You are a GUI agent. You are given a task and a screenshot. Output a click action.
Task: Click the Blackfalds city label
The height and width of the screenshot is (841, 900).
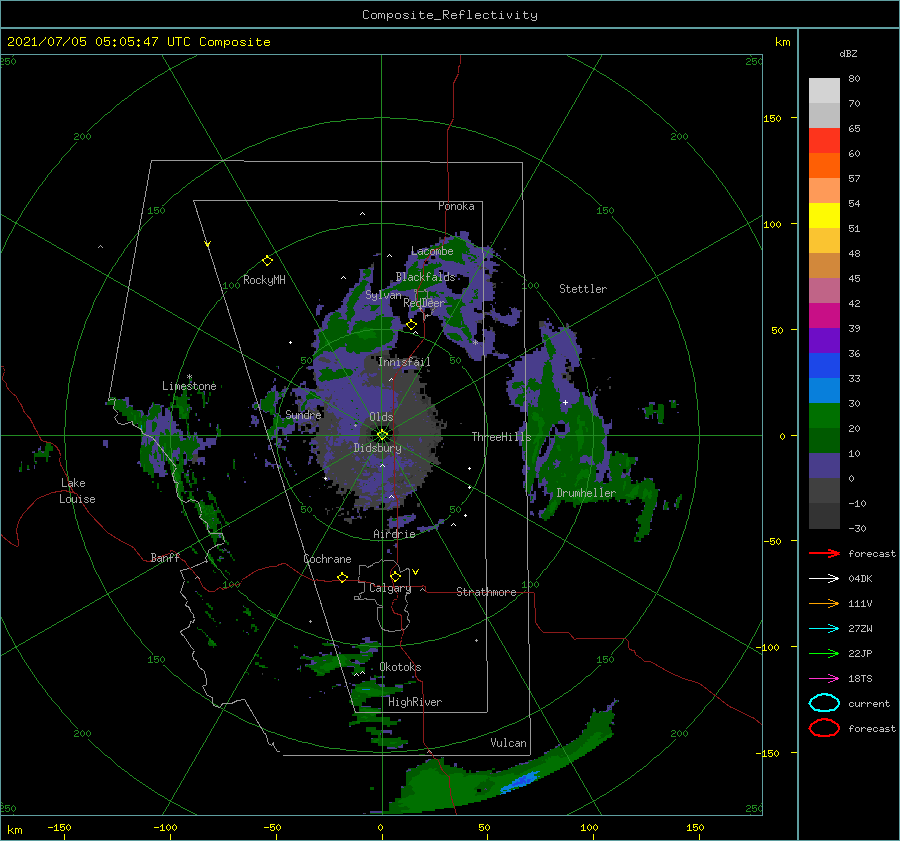[425, 277]
